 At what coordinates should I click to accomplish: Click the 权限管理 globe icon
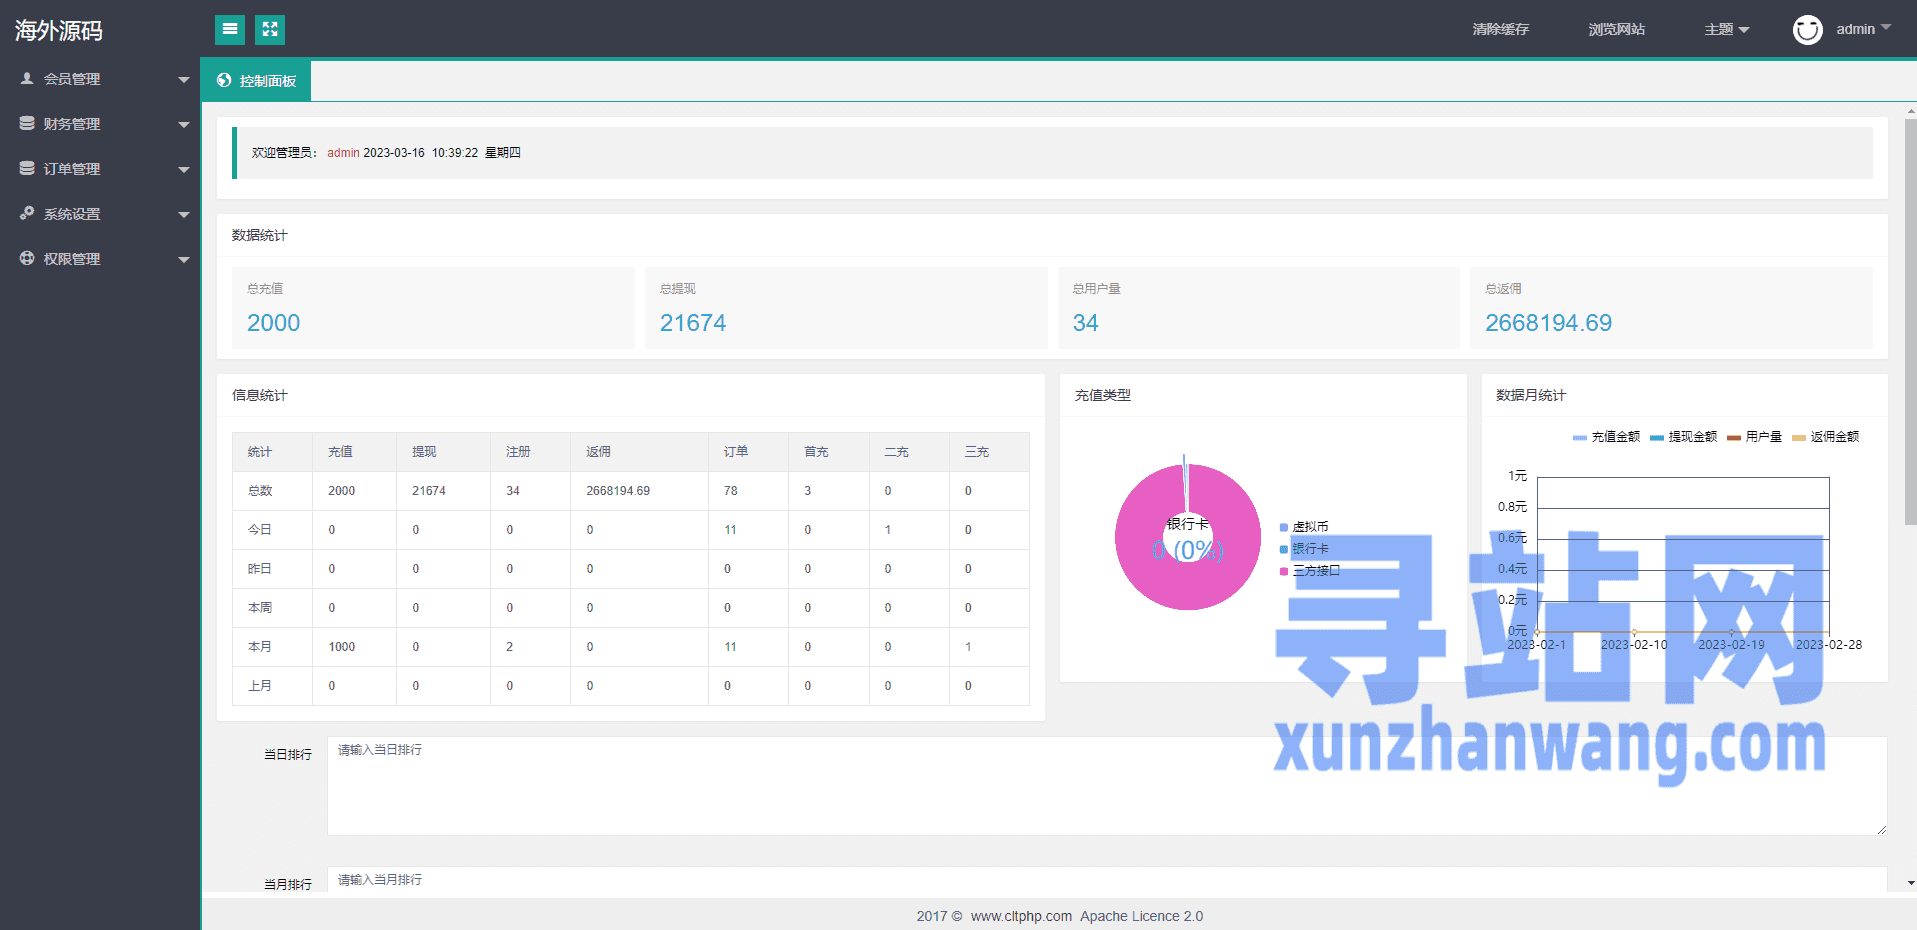point(27,258)
